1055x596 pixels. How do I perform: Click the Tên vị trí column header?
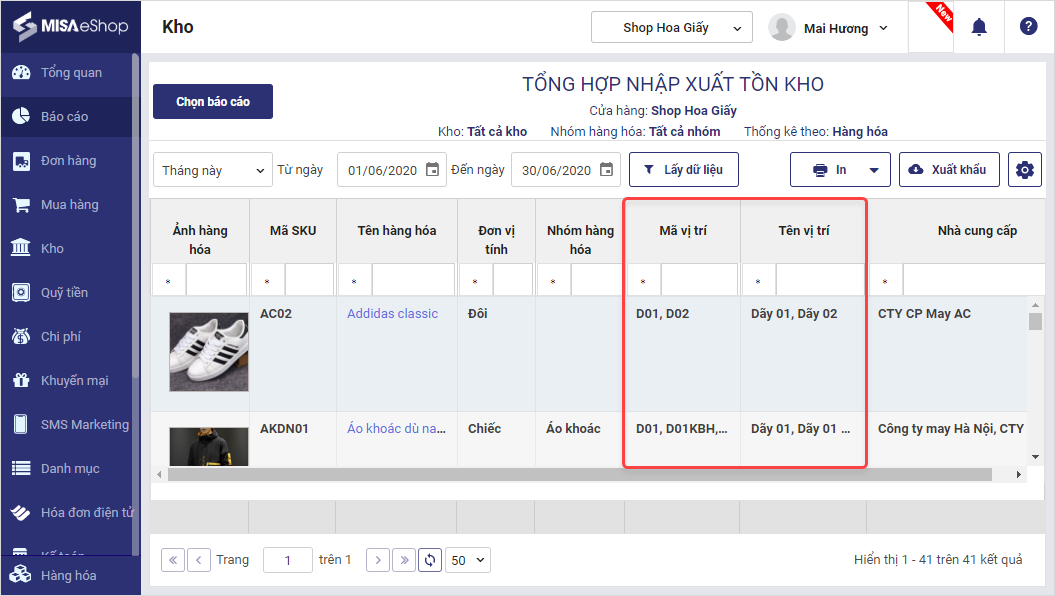click(803, 231)
